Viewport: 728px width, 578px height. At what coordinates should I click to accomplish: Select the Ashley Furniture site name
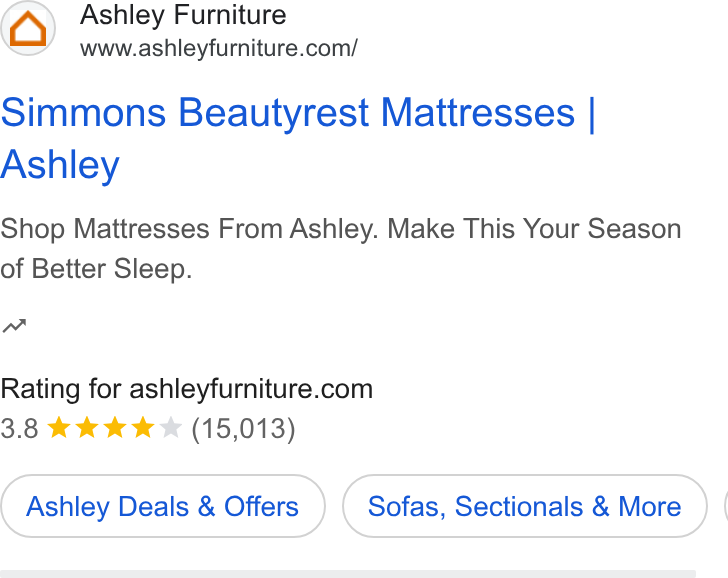pos(183,15)
